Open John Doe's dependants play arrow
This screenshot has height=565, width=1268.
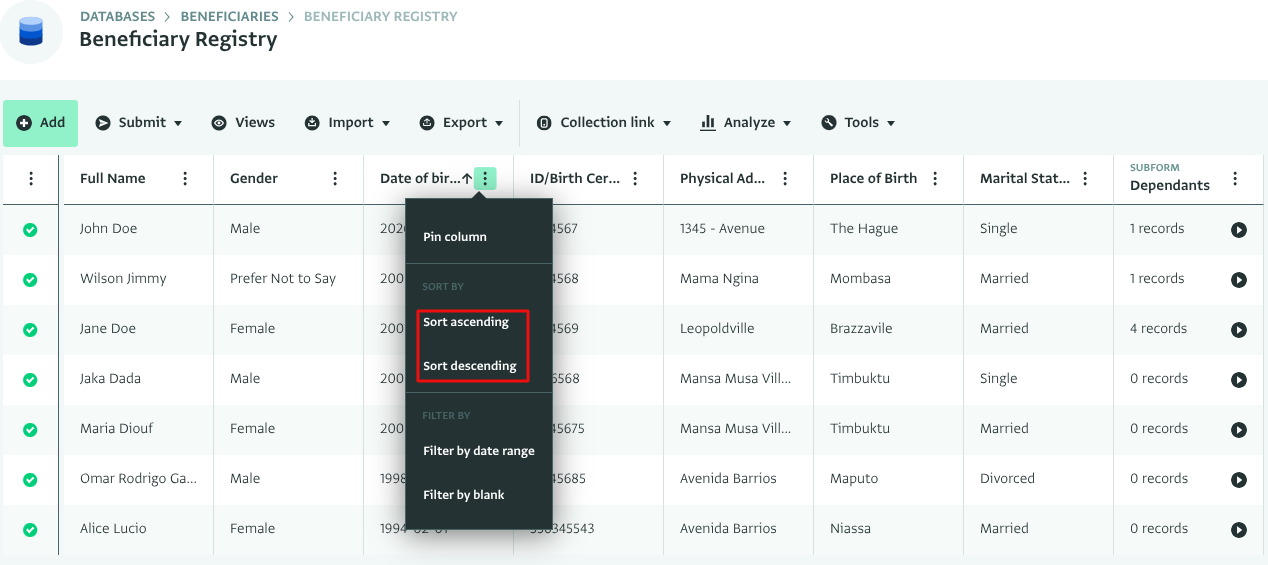(x=1239, y=230)
